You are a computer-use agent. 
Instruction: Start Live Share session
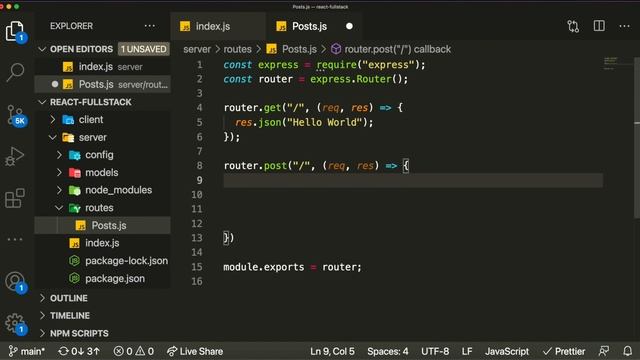click(x=195, y=351)
